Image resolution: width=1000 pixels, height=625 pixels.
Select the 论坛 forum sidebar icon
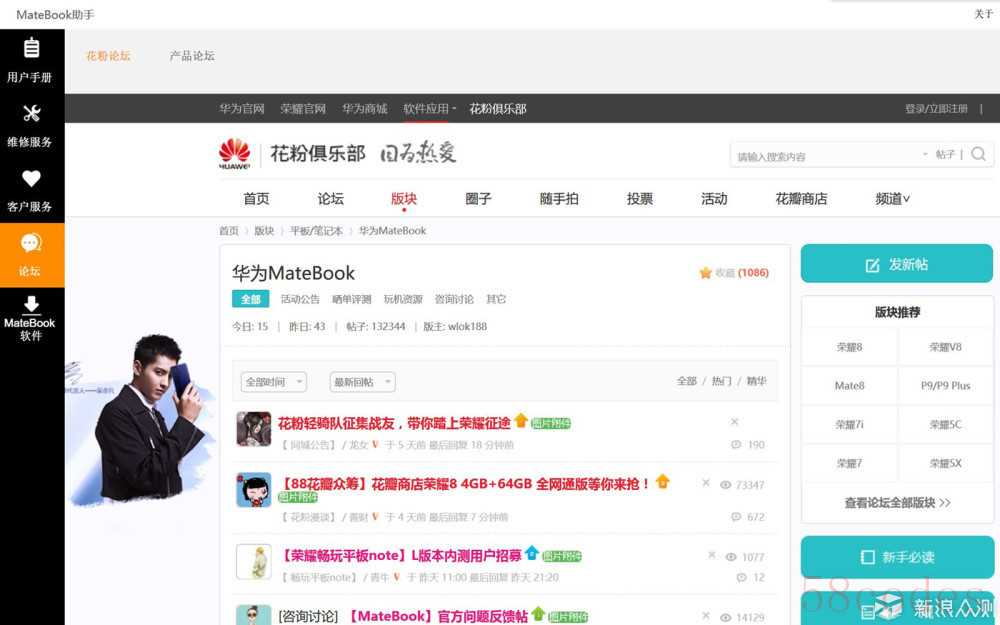coord(31,242)
